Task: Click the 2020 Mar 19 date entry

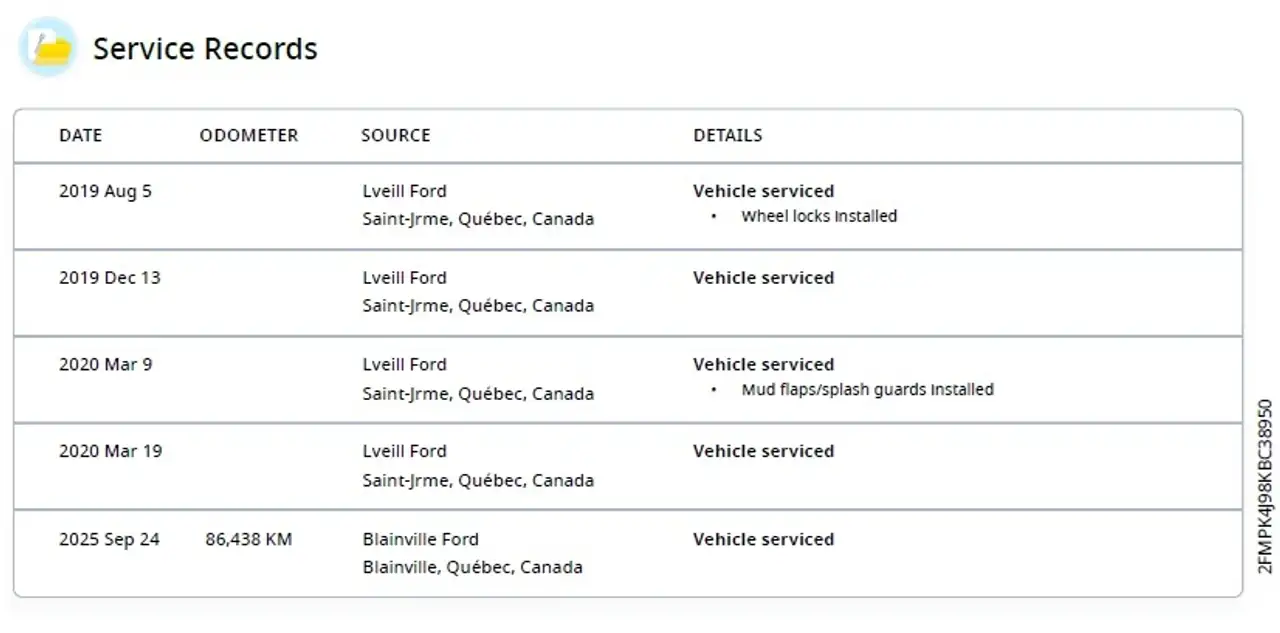Action: coord(110,451)
